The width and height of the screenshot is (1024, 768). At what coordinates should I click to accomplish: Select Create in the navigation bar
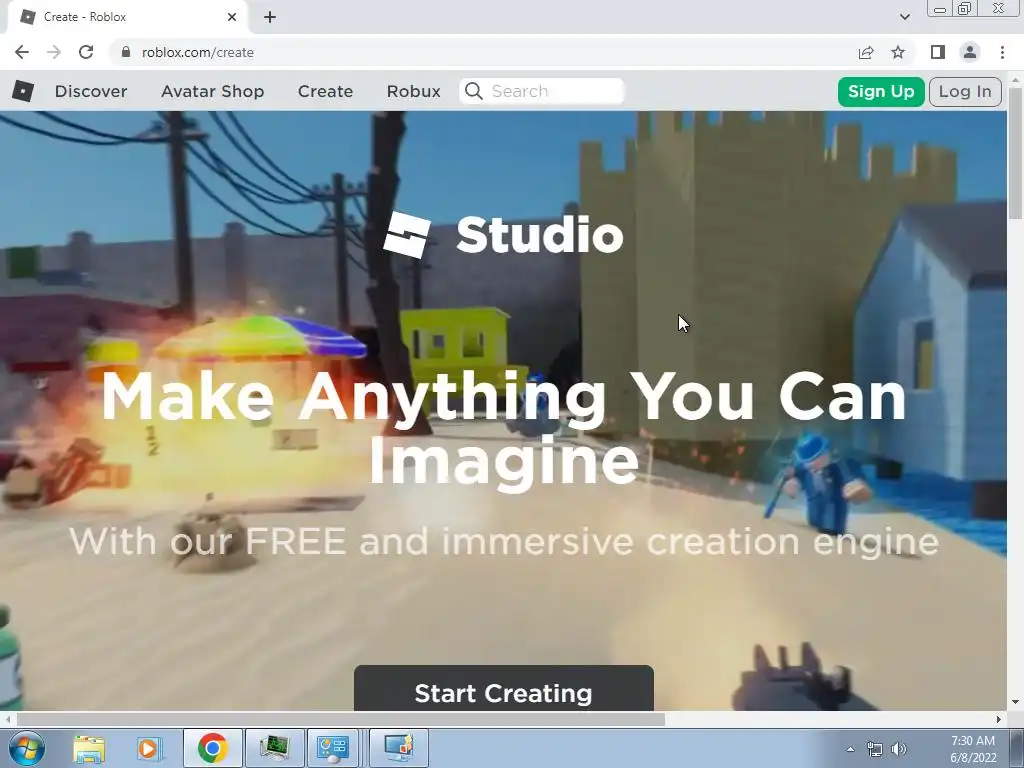[325, 91]
